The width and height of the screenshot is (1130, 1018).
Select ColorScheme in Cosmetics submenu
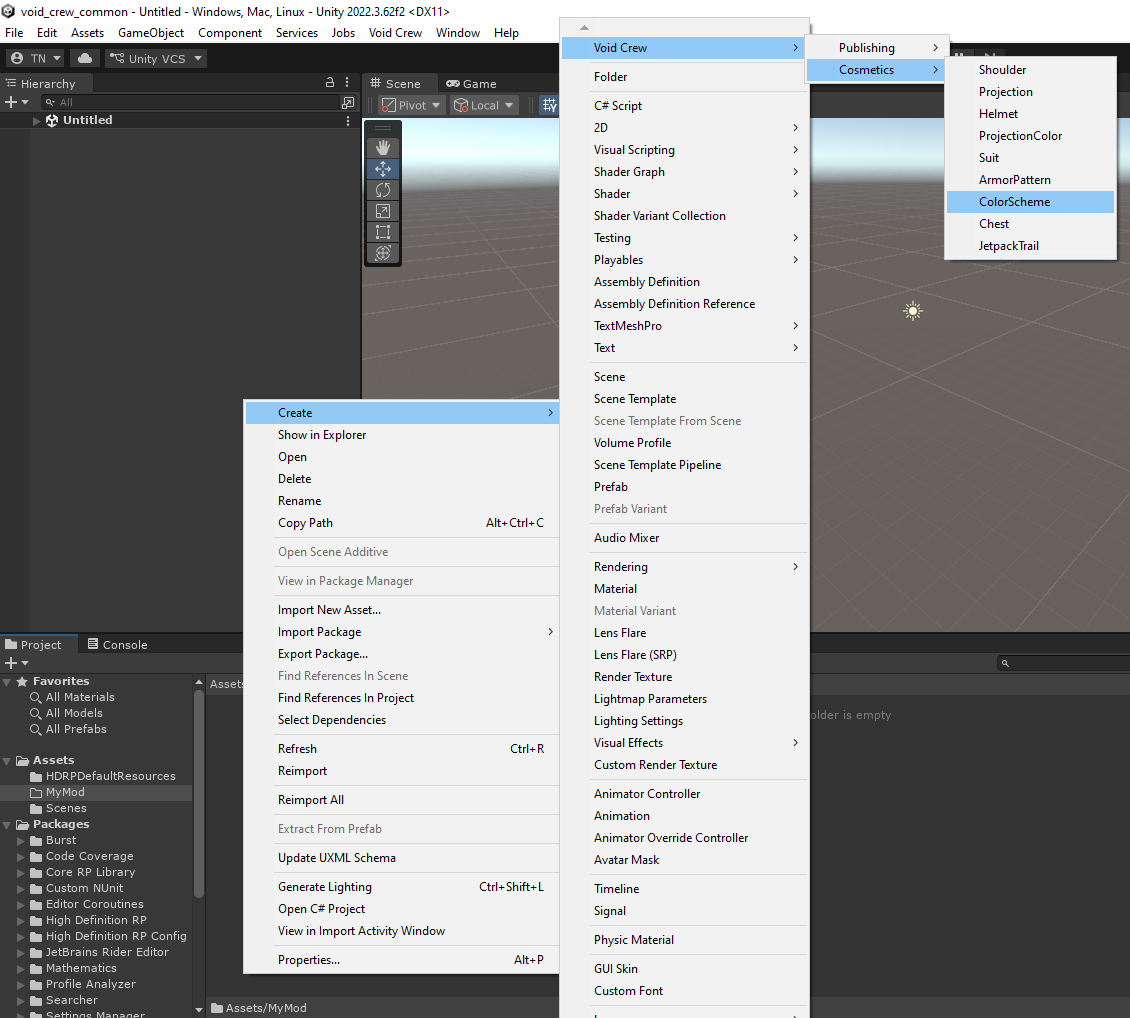point(1030,202)
